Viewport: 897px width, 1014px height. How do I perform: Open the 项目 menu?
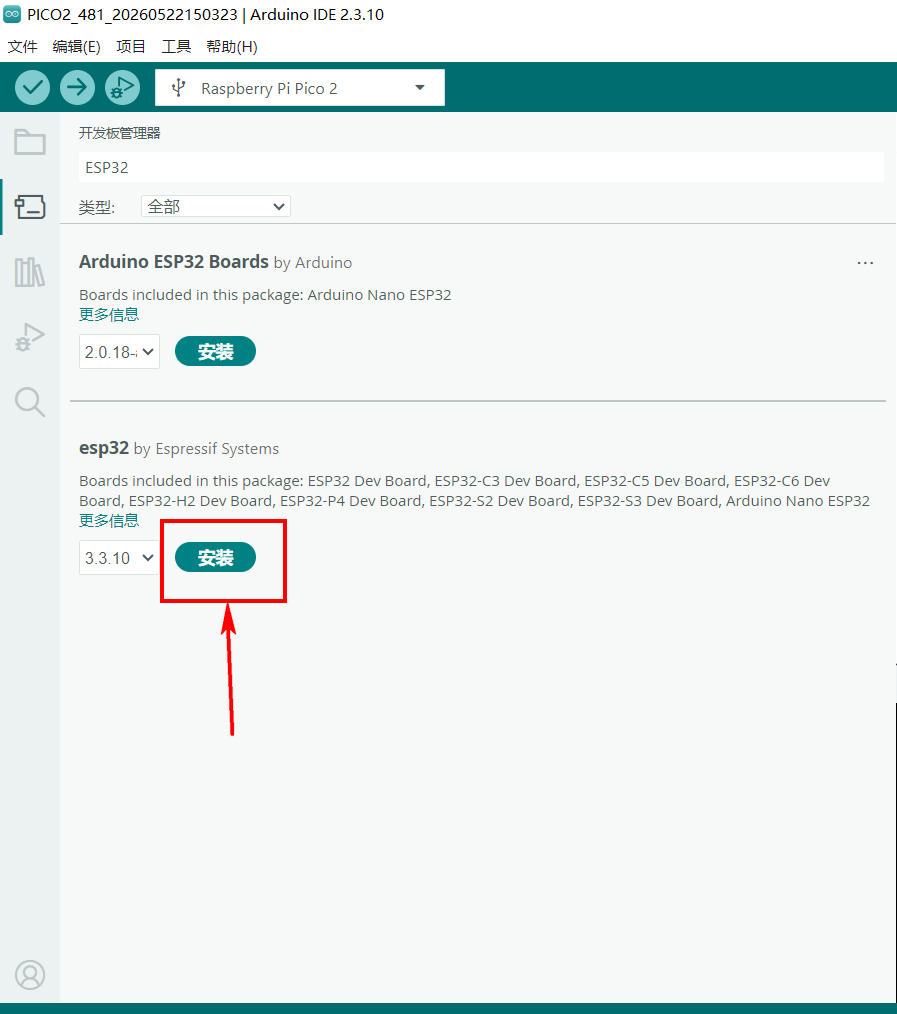131,47
